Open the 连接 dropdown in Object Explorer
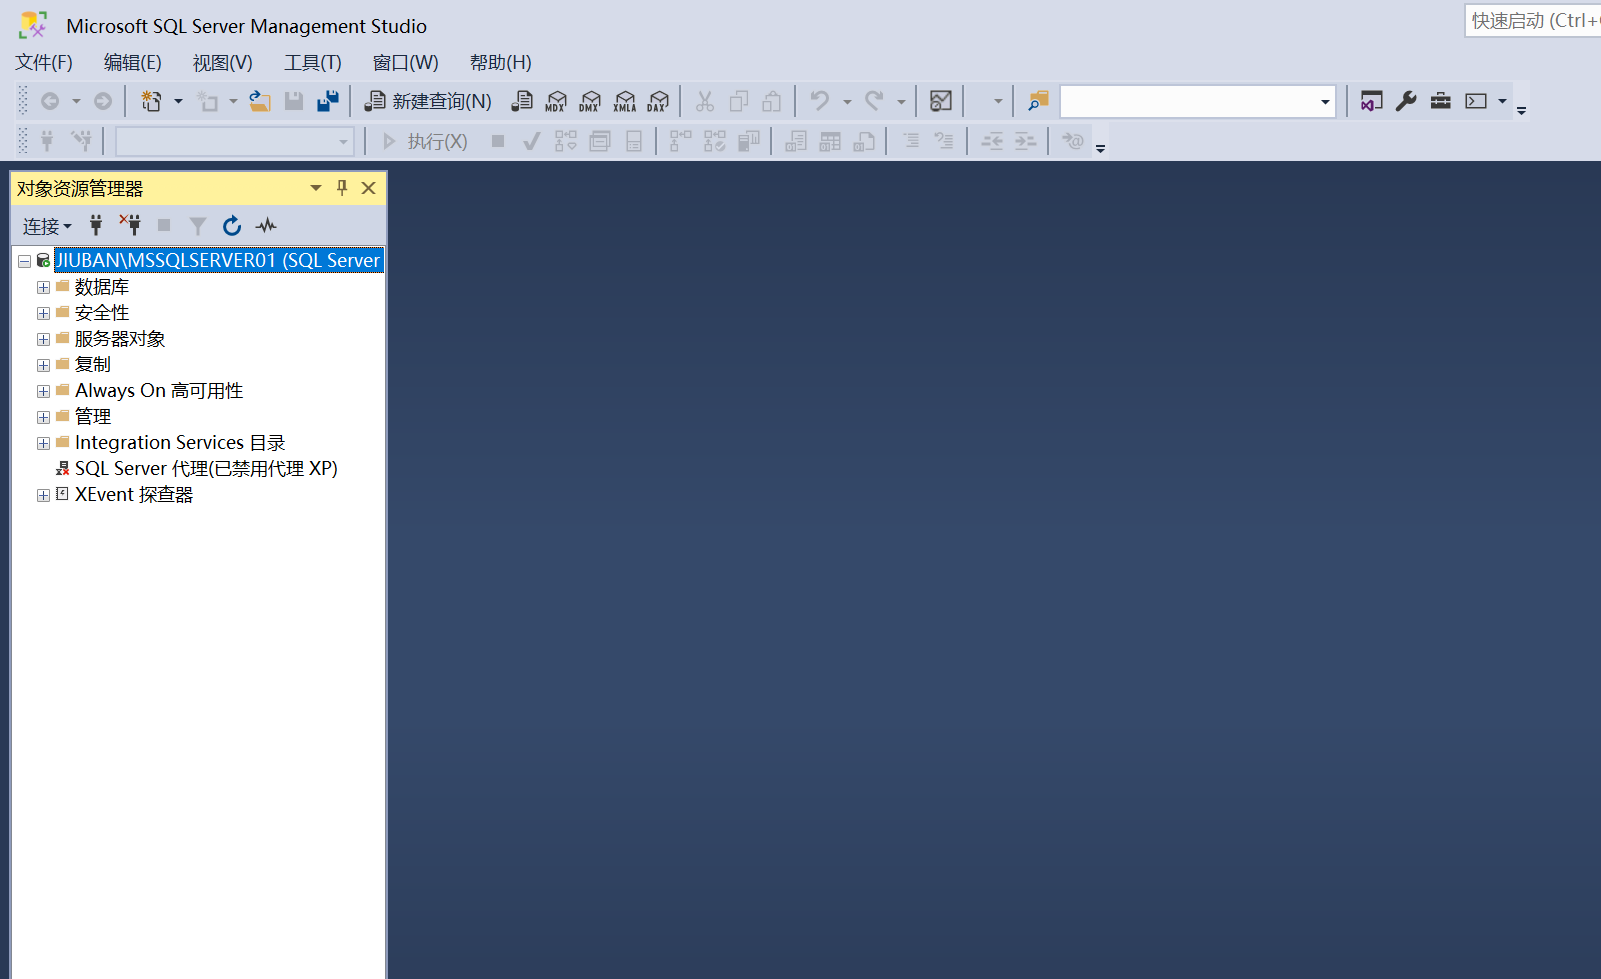The image size is (1601, 979). pos(47,226)
